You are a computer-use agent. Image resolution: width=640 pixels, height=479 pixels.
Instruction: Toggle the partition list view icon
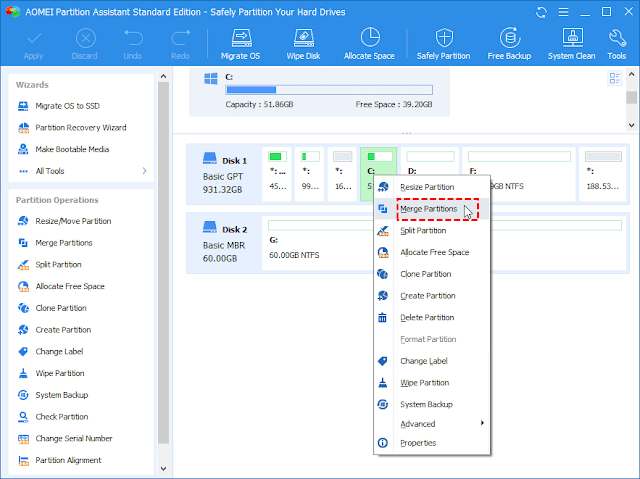tap(615, 78)
